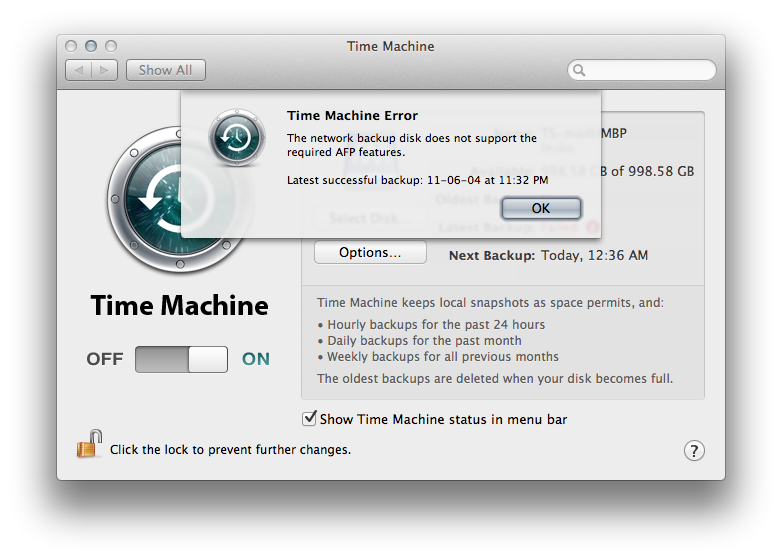Screen dimensions: 782x559
Task: Click the large Time Machine clock icon
Action: tap(180, 199)
